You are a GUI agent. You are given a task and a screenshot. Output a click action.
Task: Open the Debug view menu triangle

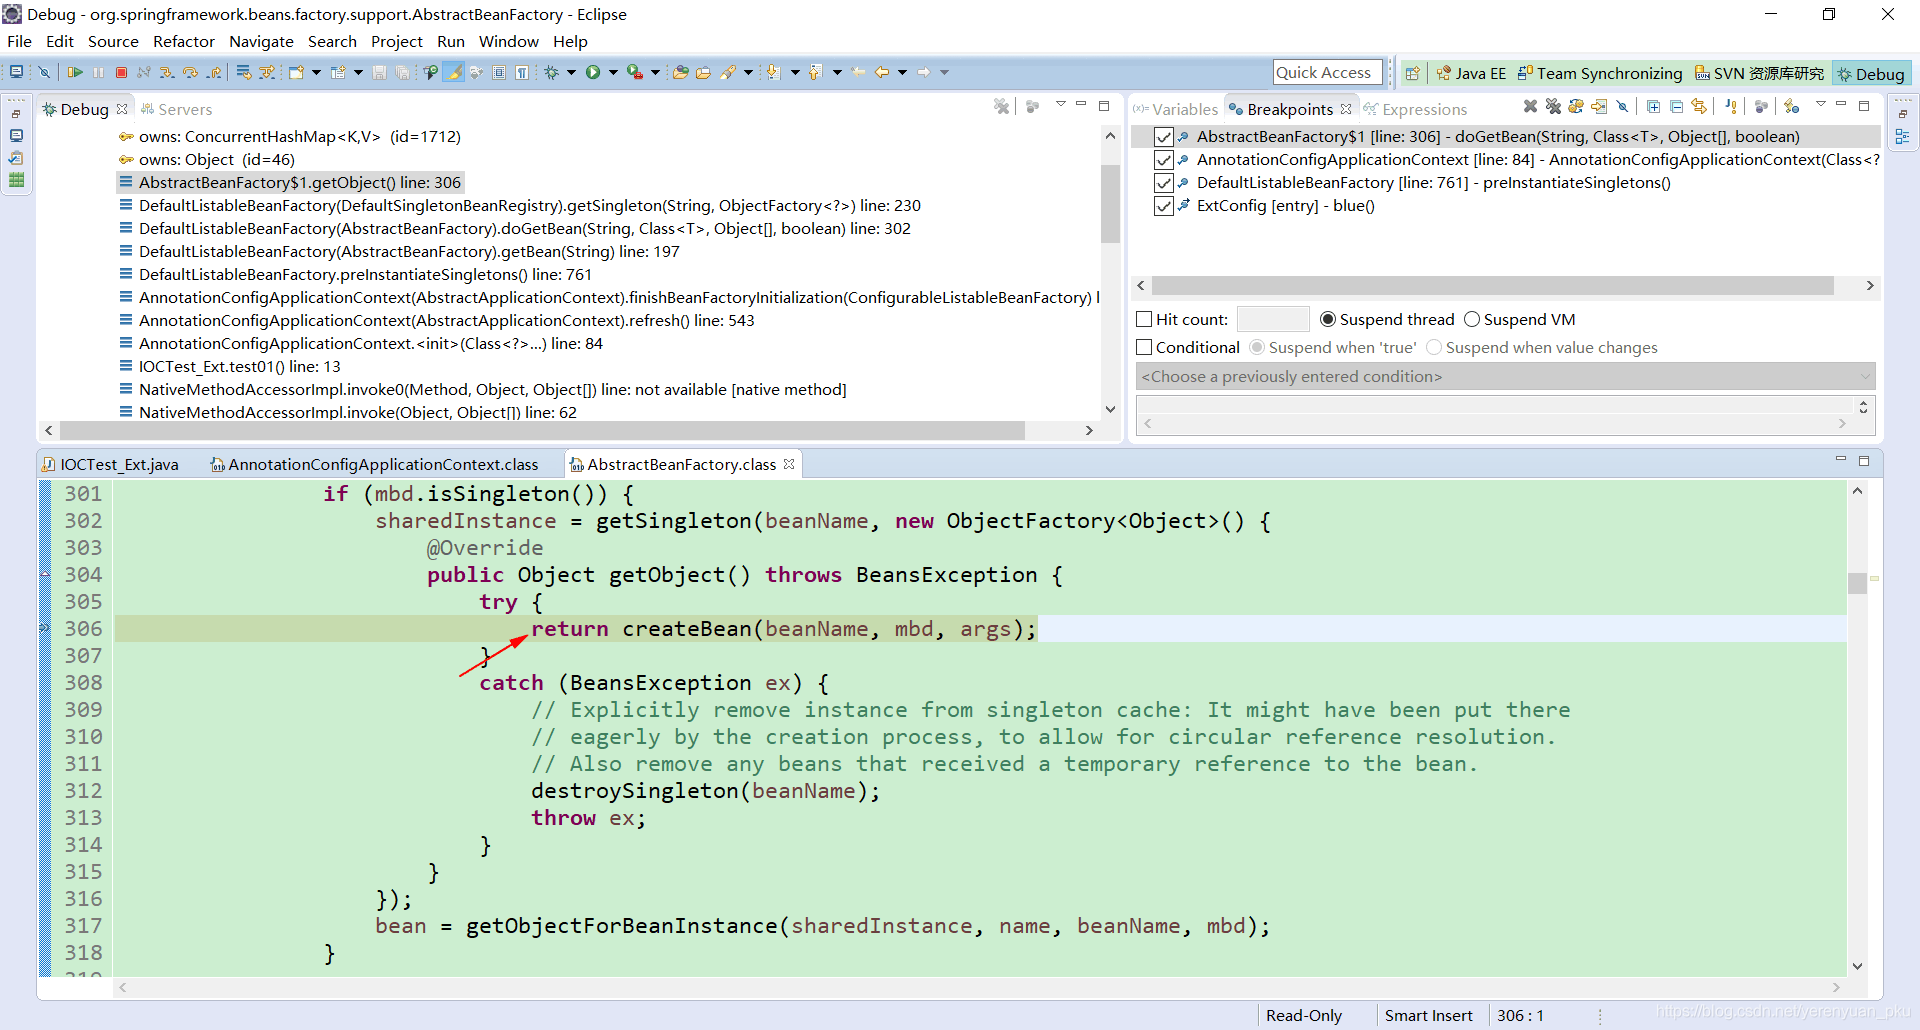click(1061, 104)
